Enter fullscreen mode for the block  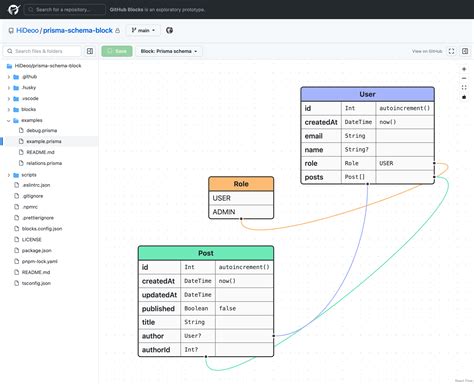(451, 51)
